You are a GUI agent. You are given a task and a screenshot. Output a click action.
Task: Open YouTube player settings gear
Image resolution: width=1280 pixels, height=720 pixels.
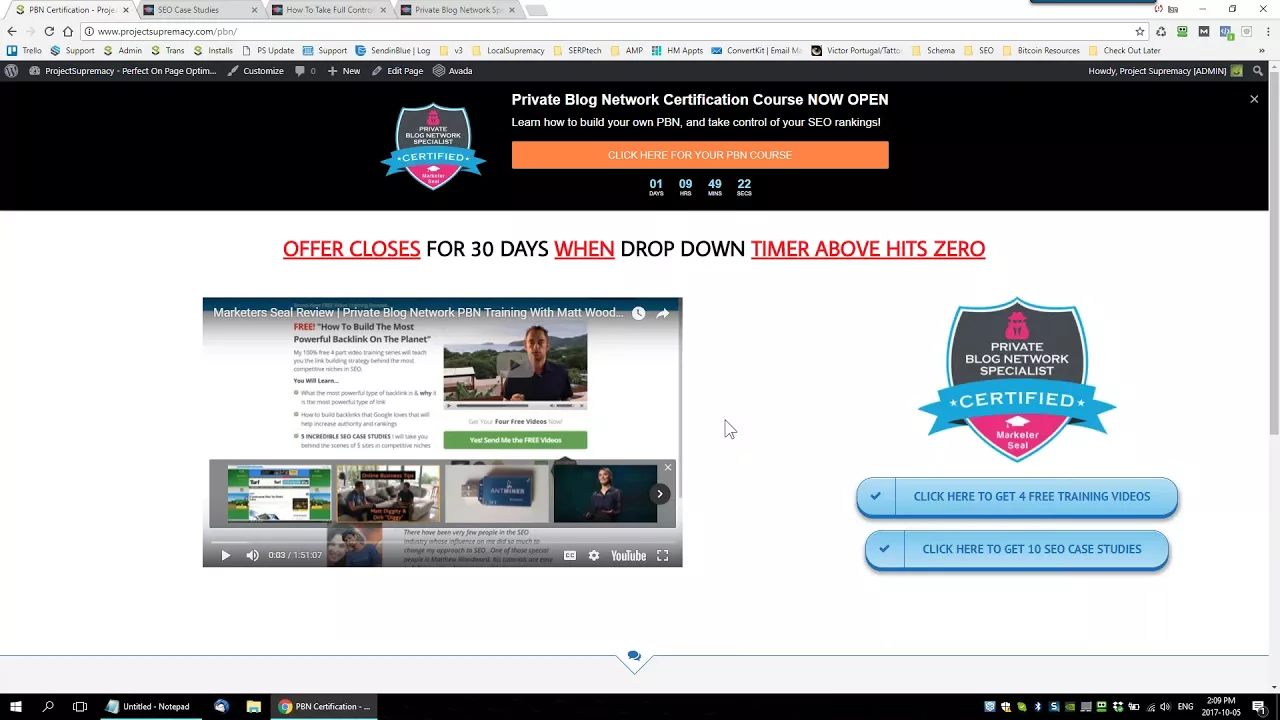coord(594,556)
